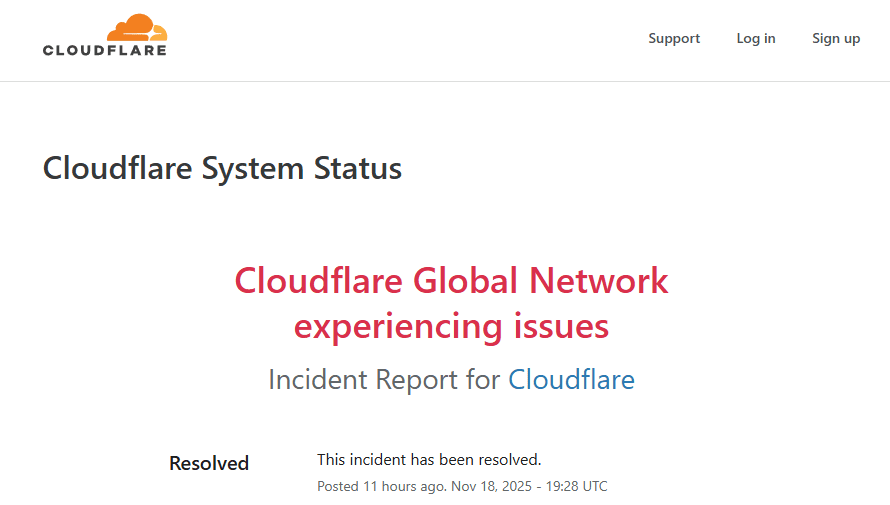Go to Log in in header
890x505 pixels.
pyautogui.click(x=756, y=39)
